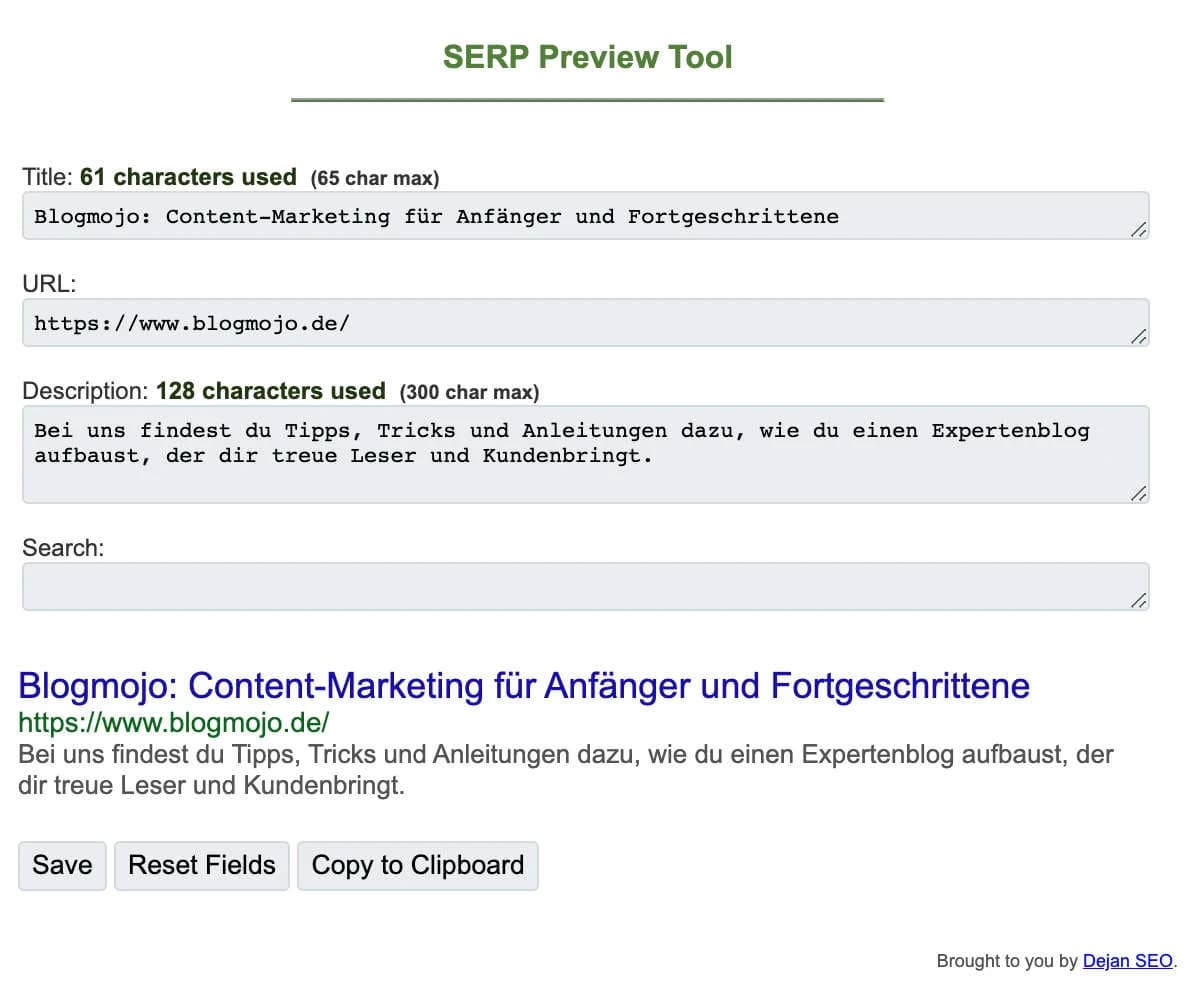Screen dimensions: 1188x982
Task: Click the '(65 char max)' label
Action: pyautogui.click(x=374, y=178)
